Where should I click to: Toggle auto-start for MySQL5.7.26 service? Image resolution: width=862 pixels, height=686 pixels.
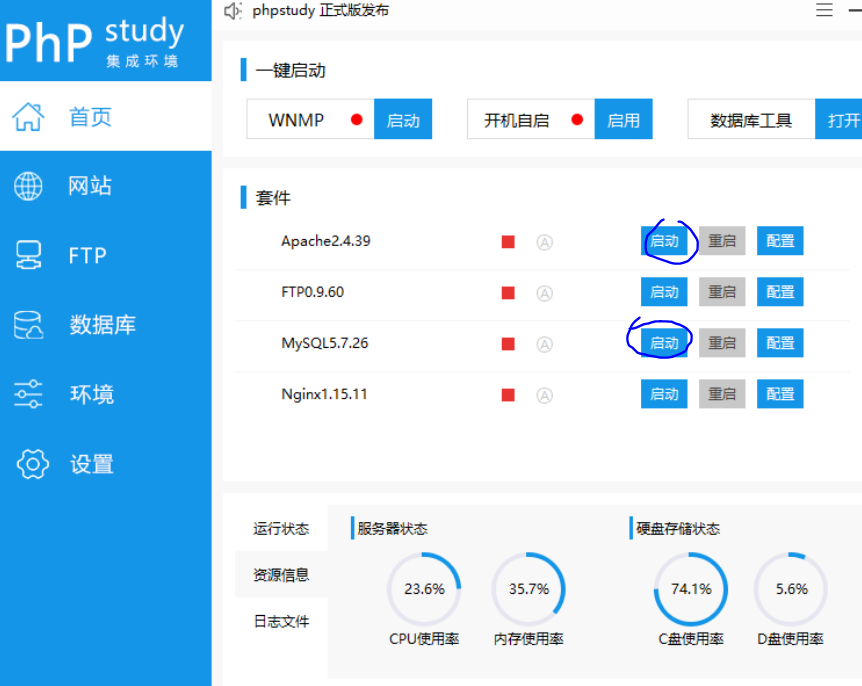(x=544, y=343)
